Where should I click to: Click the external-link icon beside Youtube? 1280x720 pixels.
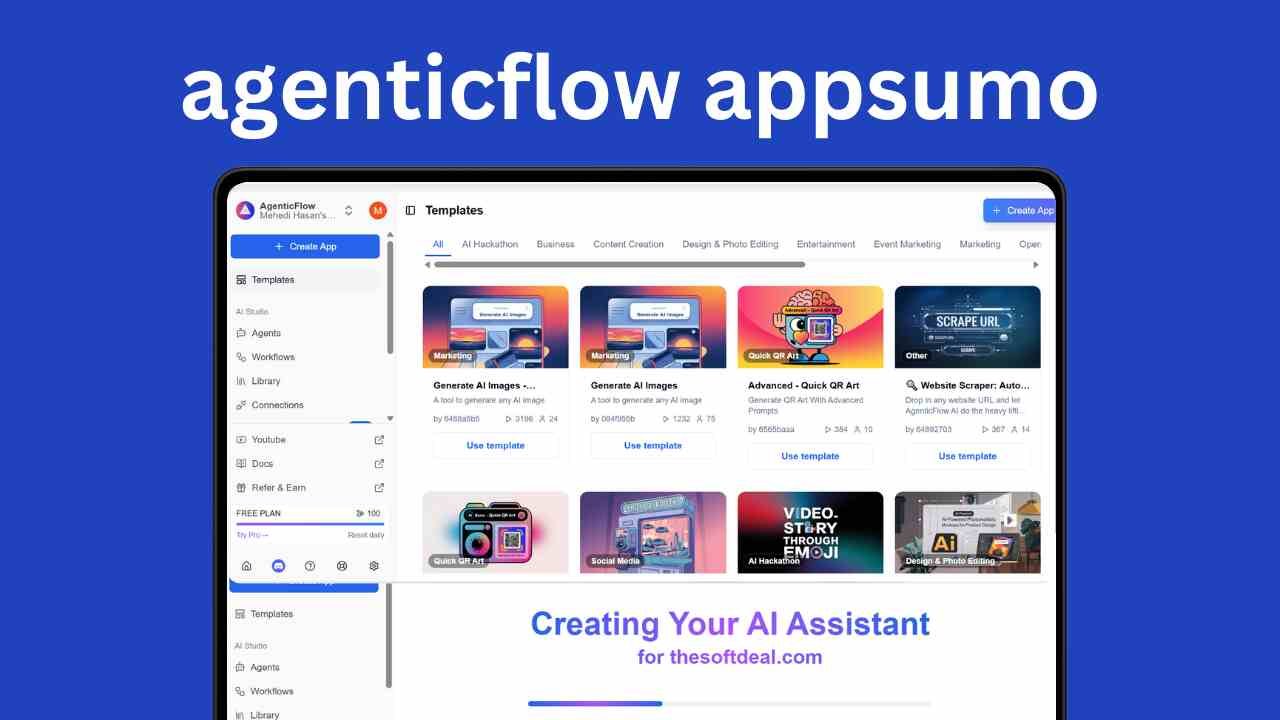point(379,440)
